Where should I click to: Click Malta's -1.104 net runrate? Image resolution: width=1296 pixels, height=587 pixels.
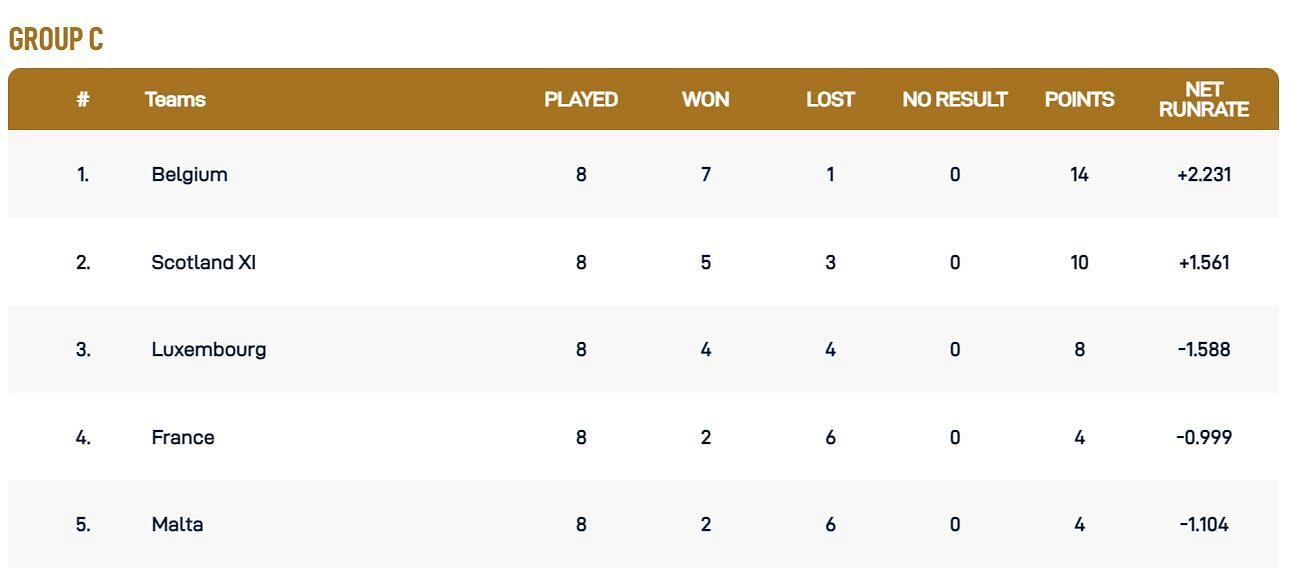(x=1204, y=524)
